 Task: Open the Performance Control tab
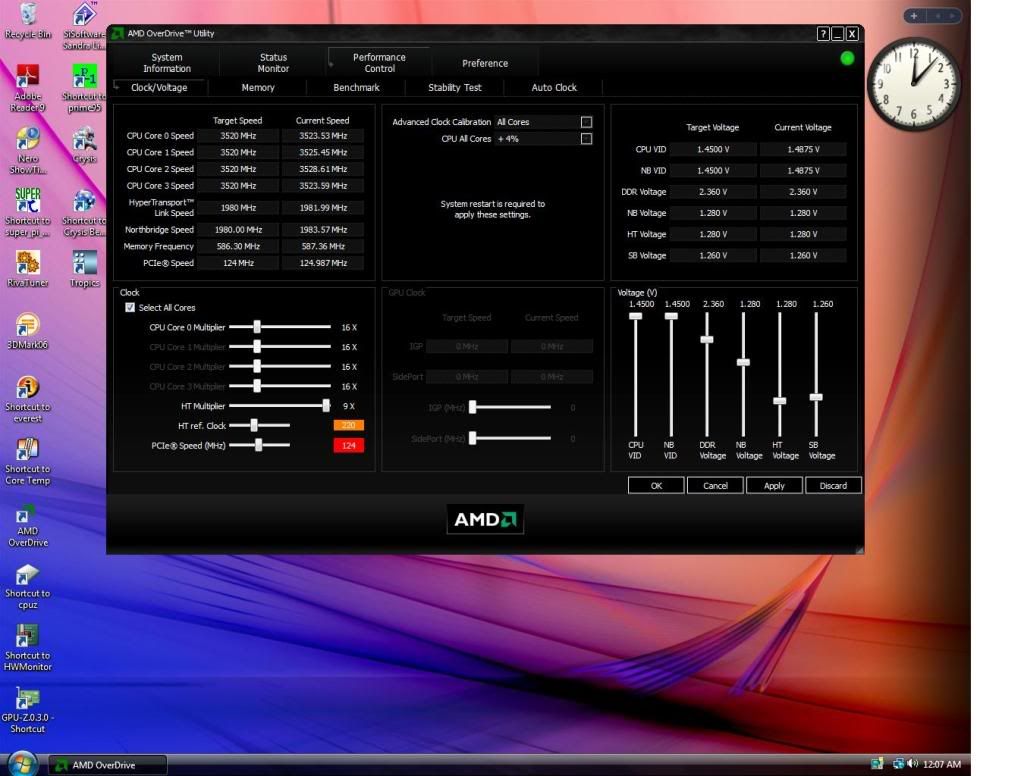[379, 63]
